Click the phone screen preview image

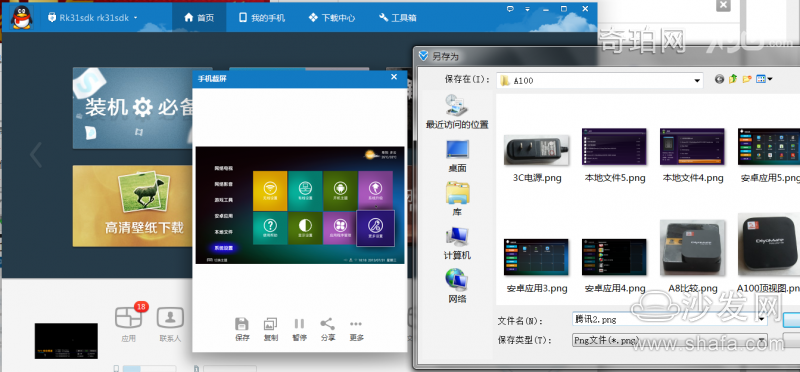coord(300,205)
